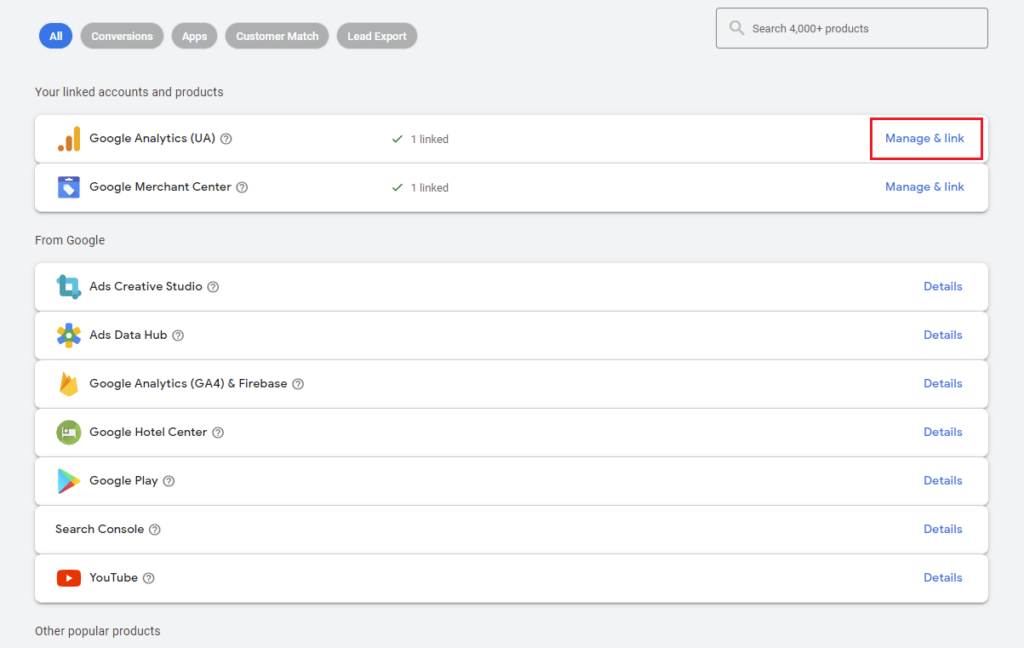
Task: Click the Google Analytics (UA) bar chart icon
Action: (68, 139)
